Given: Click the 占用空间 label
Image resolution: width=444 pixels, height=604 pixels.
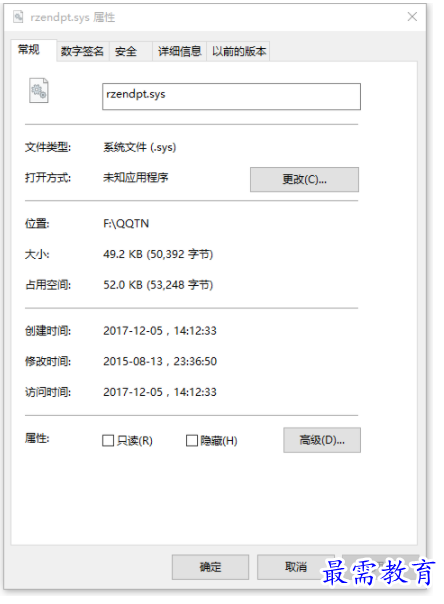Looking at the screenshot, I should tap(48, 285).
